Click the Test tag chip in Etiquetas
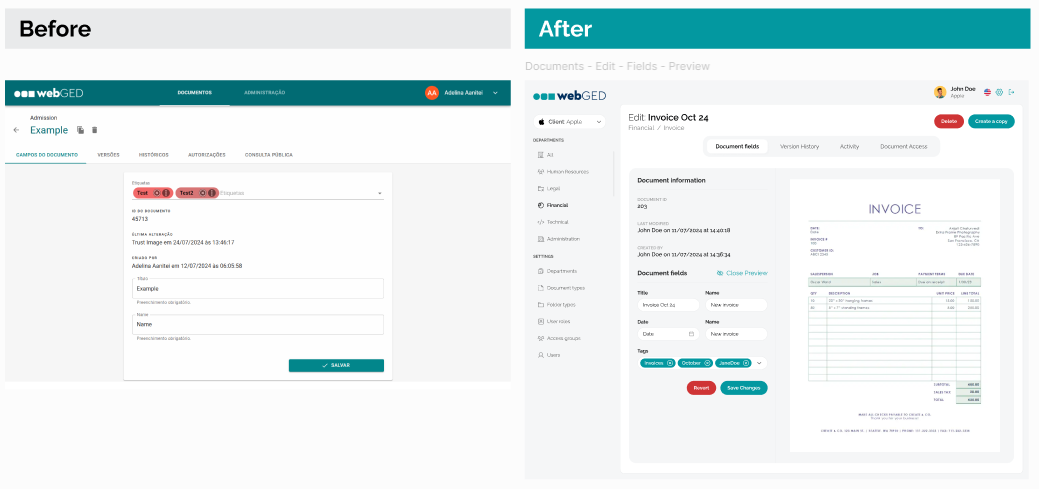 tap(153, 193)
